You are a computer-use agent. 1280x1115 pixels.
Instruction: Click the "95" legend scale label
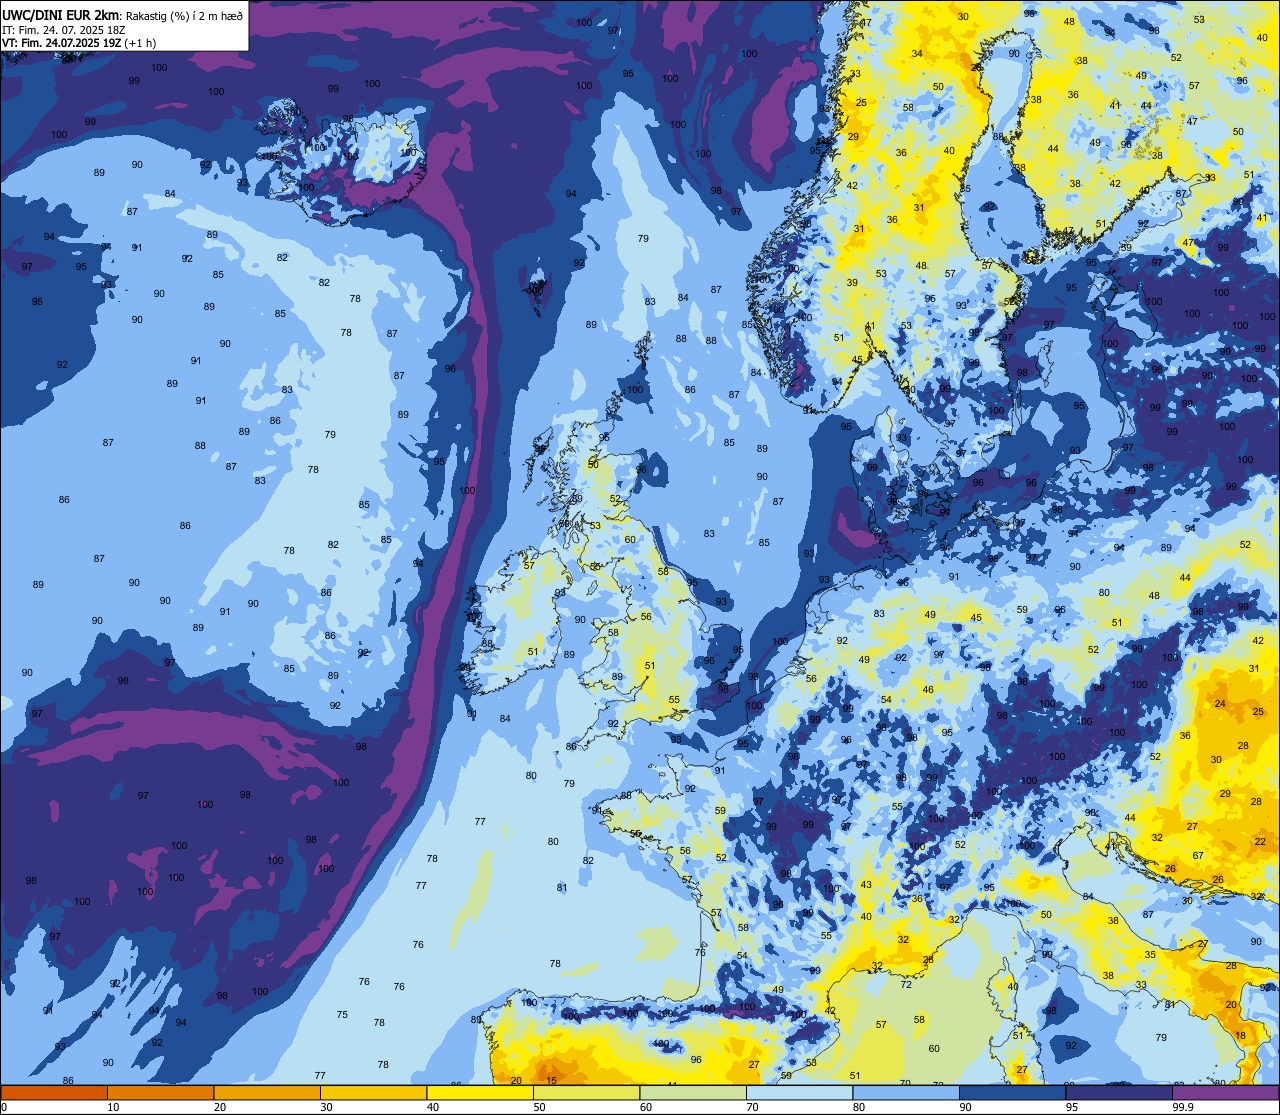[x=1073, y=1107]
